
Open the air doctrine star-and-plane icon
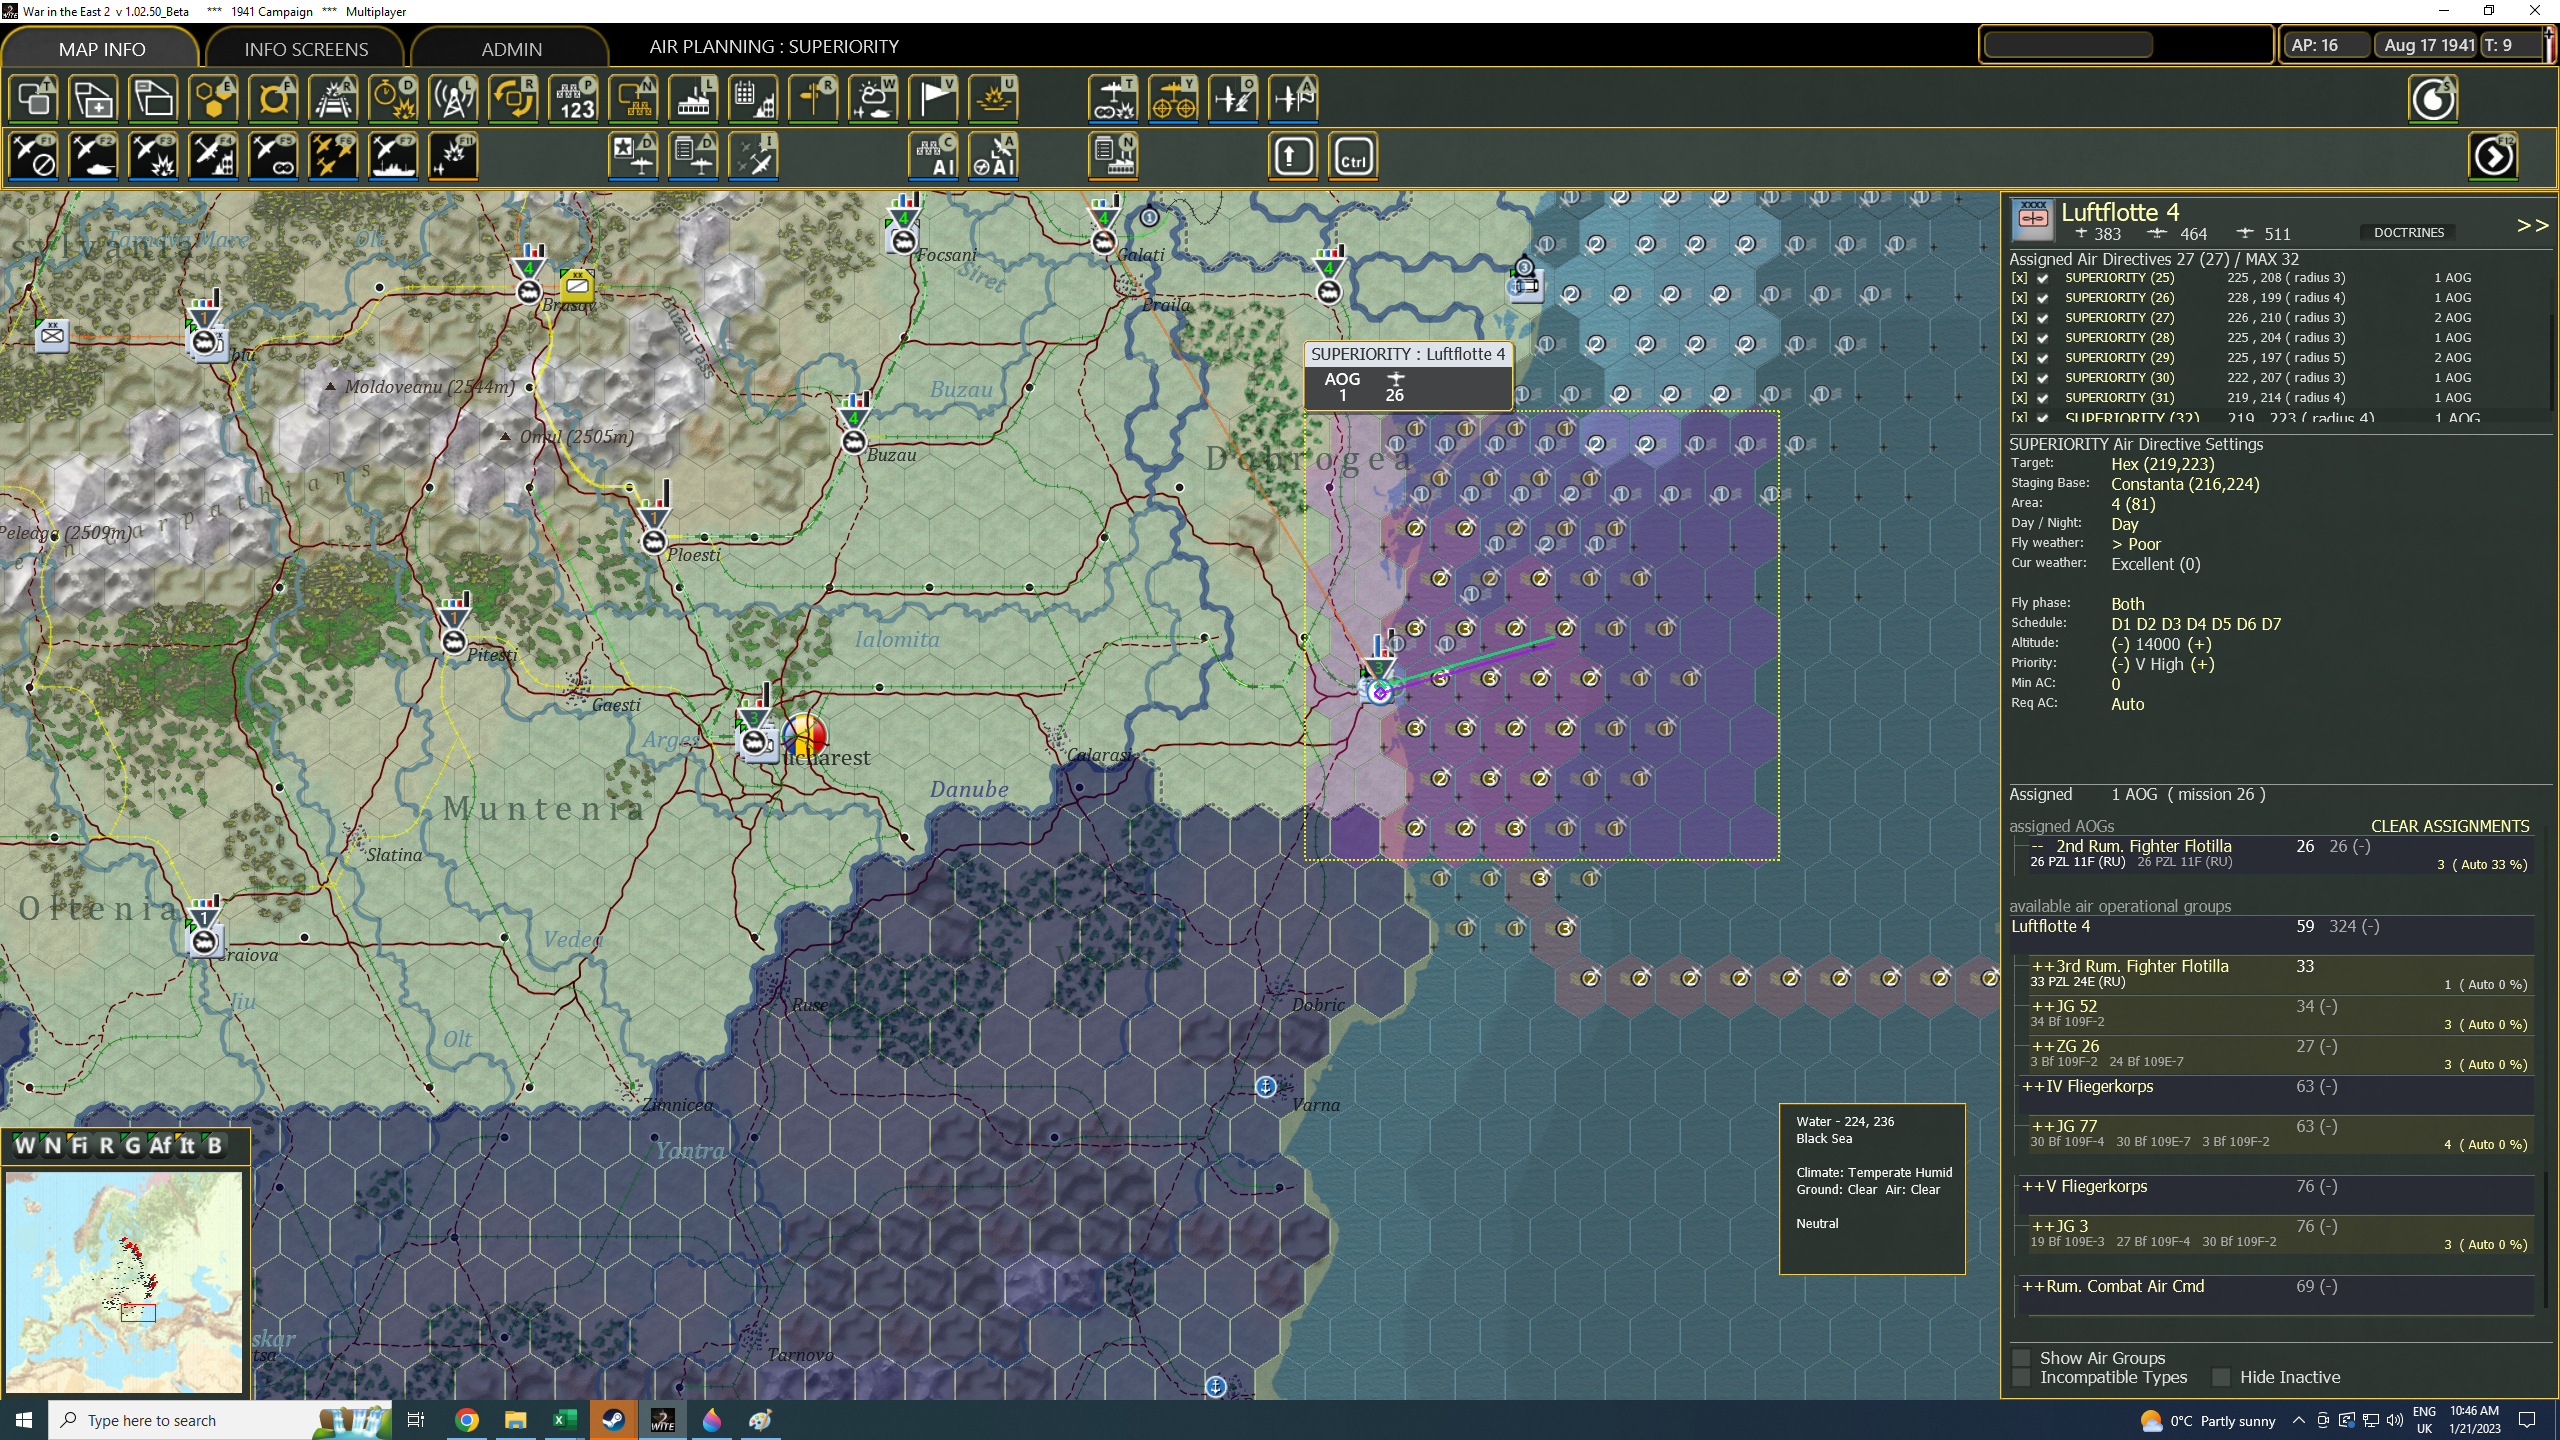[633, 156]
